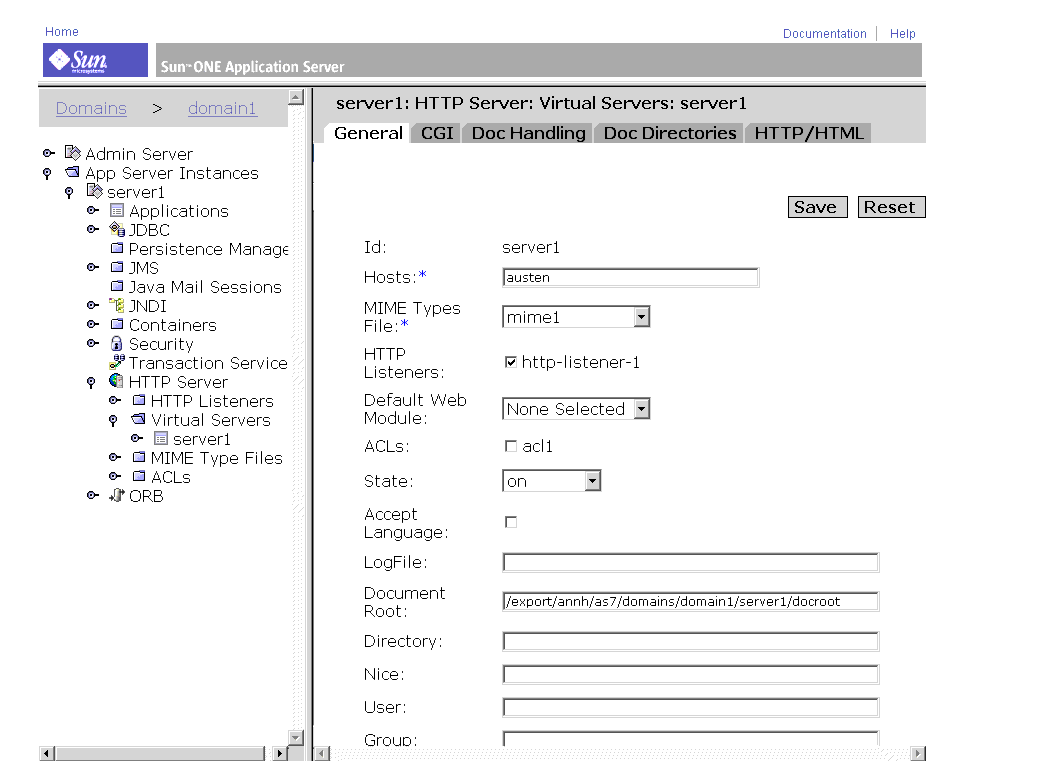Click the Nice input field

pos(691,674)
